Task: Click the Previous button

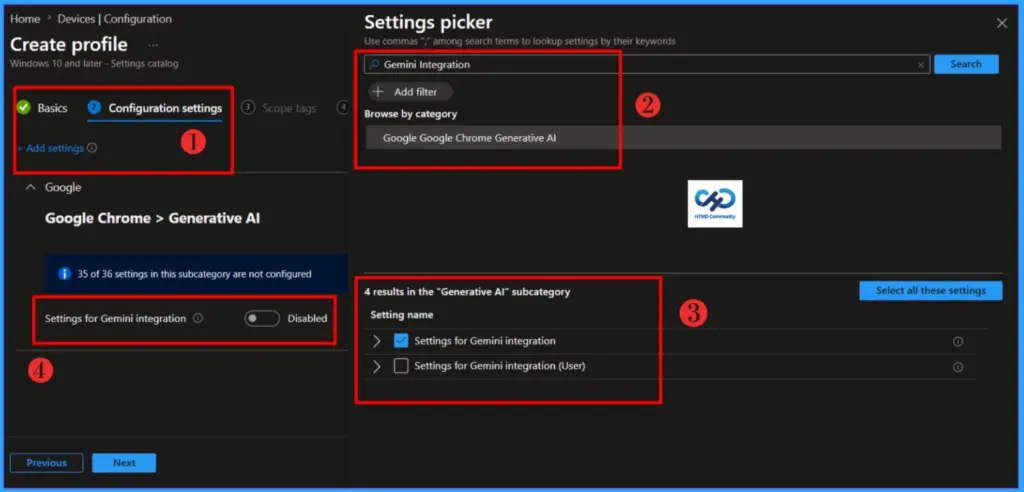Action: tap(46, 463)
